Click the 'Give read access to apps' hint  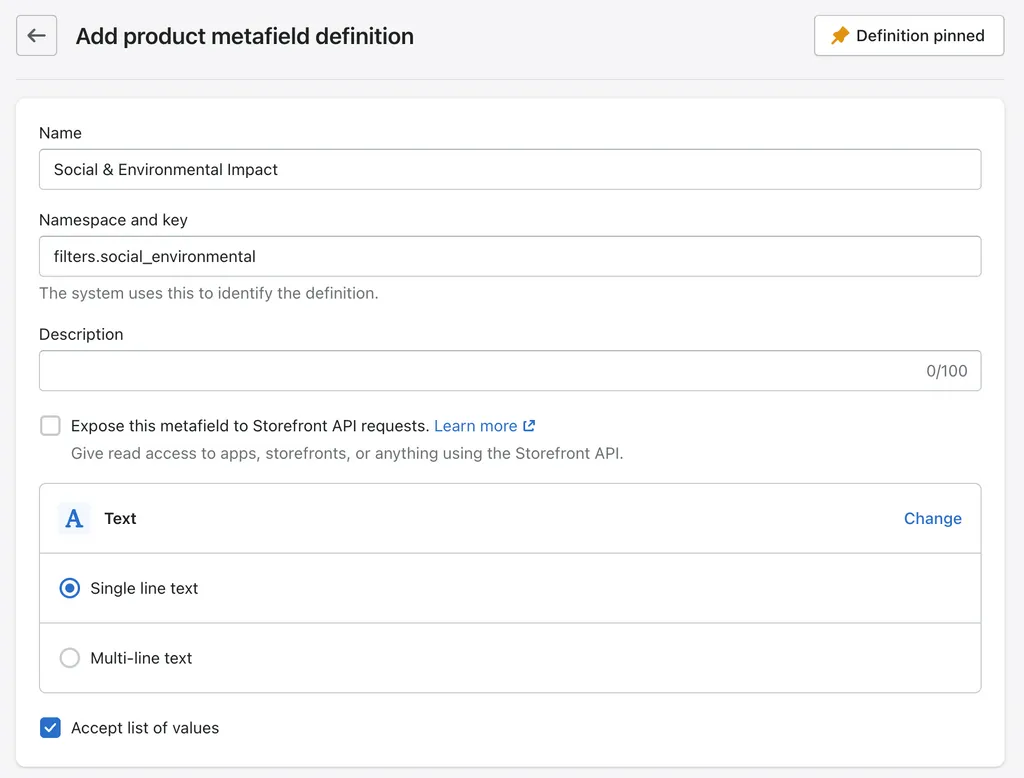[x=347, y=453]
